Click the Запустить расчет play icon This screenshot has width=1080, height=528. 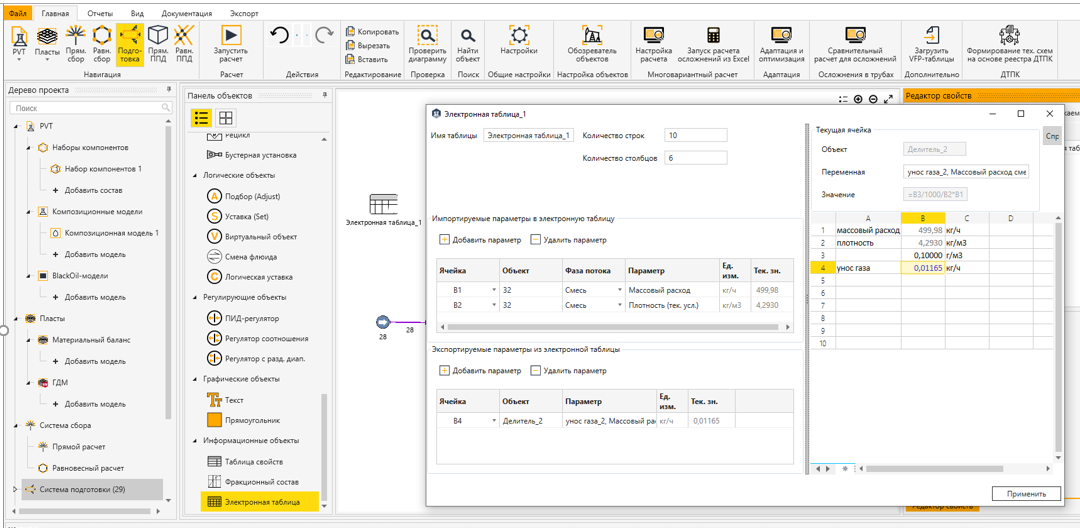(x=231, y=34)
